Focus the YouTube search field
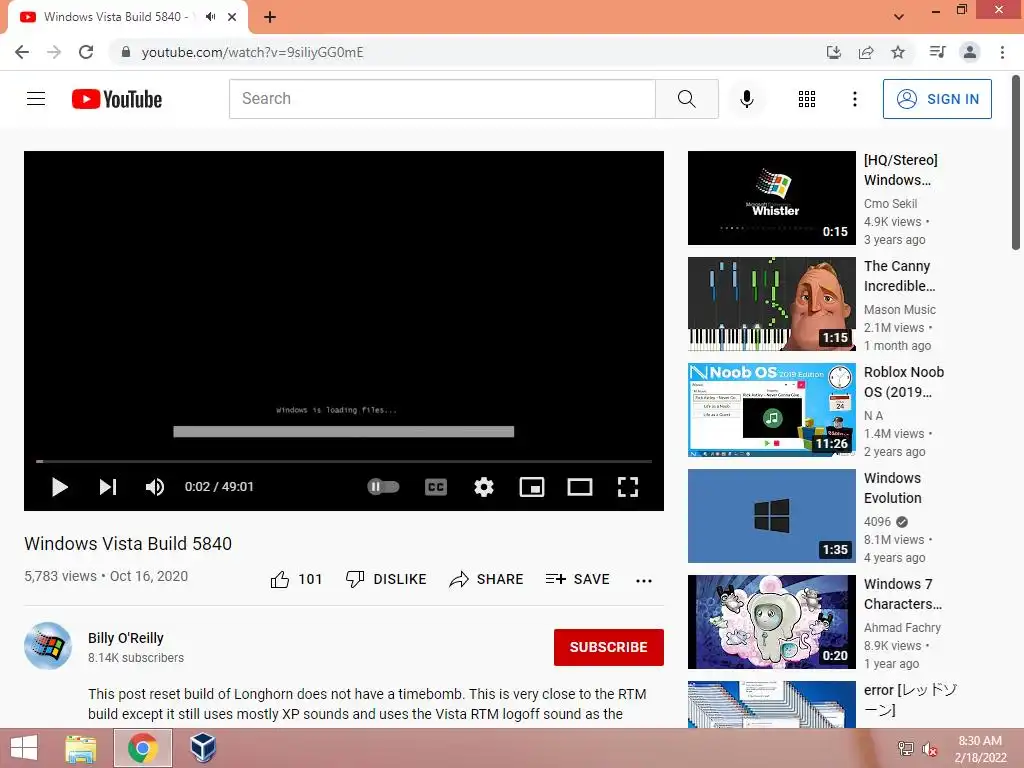The image size is (1024, 768). (x=442, y=99)
